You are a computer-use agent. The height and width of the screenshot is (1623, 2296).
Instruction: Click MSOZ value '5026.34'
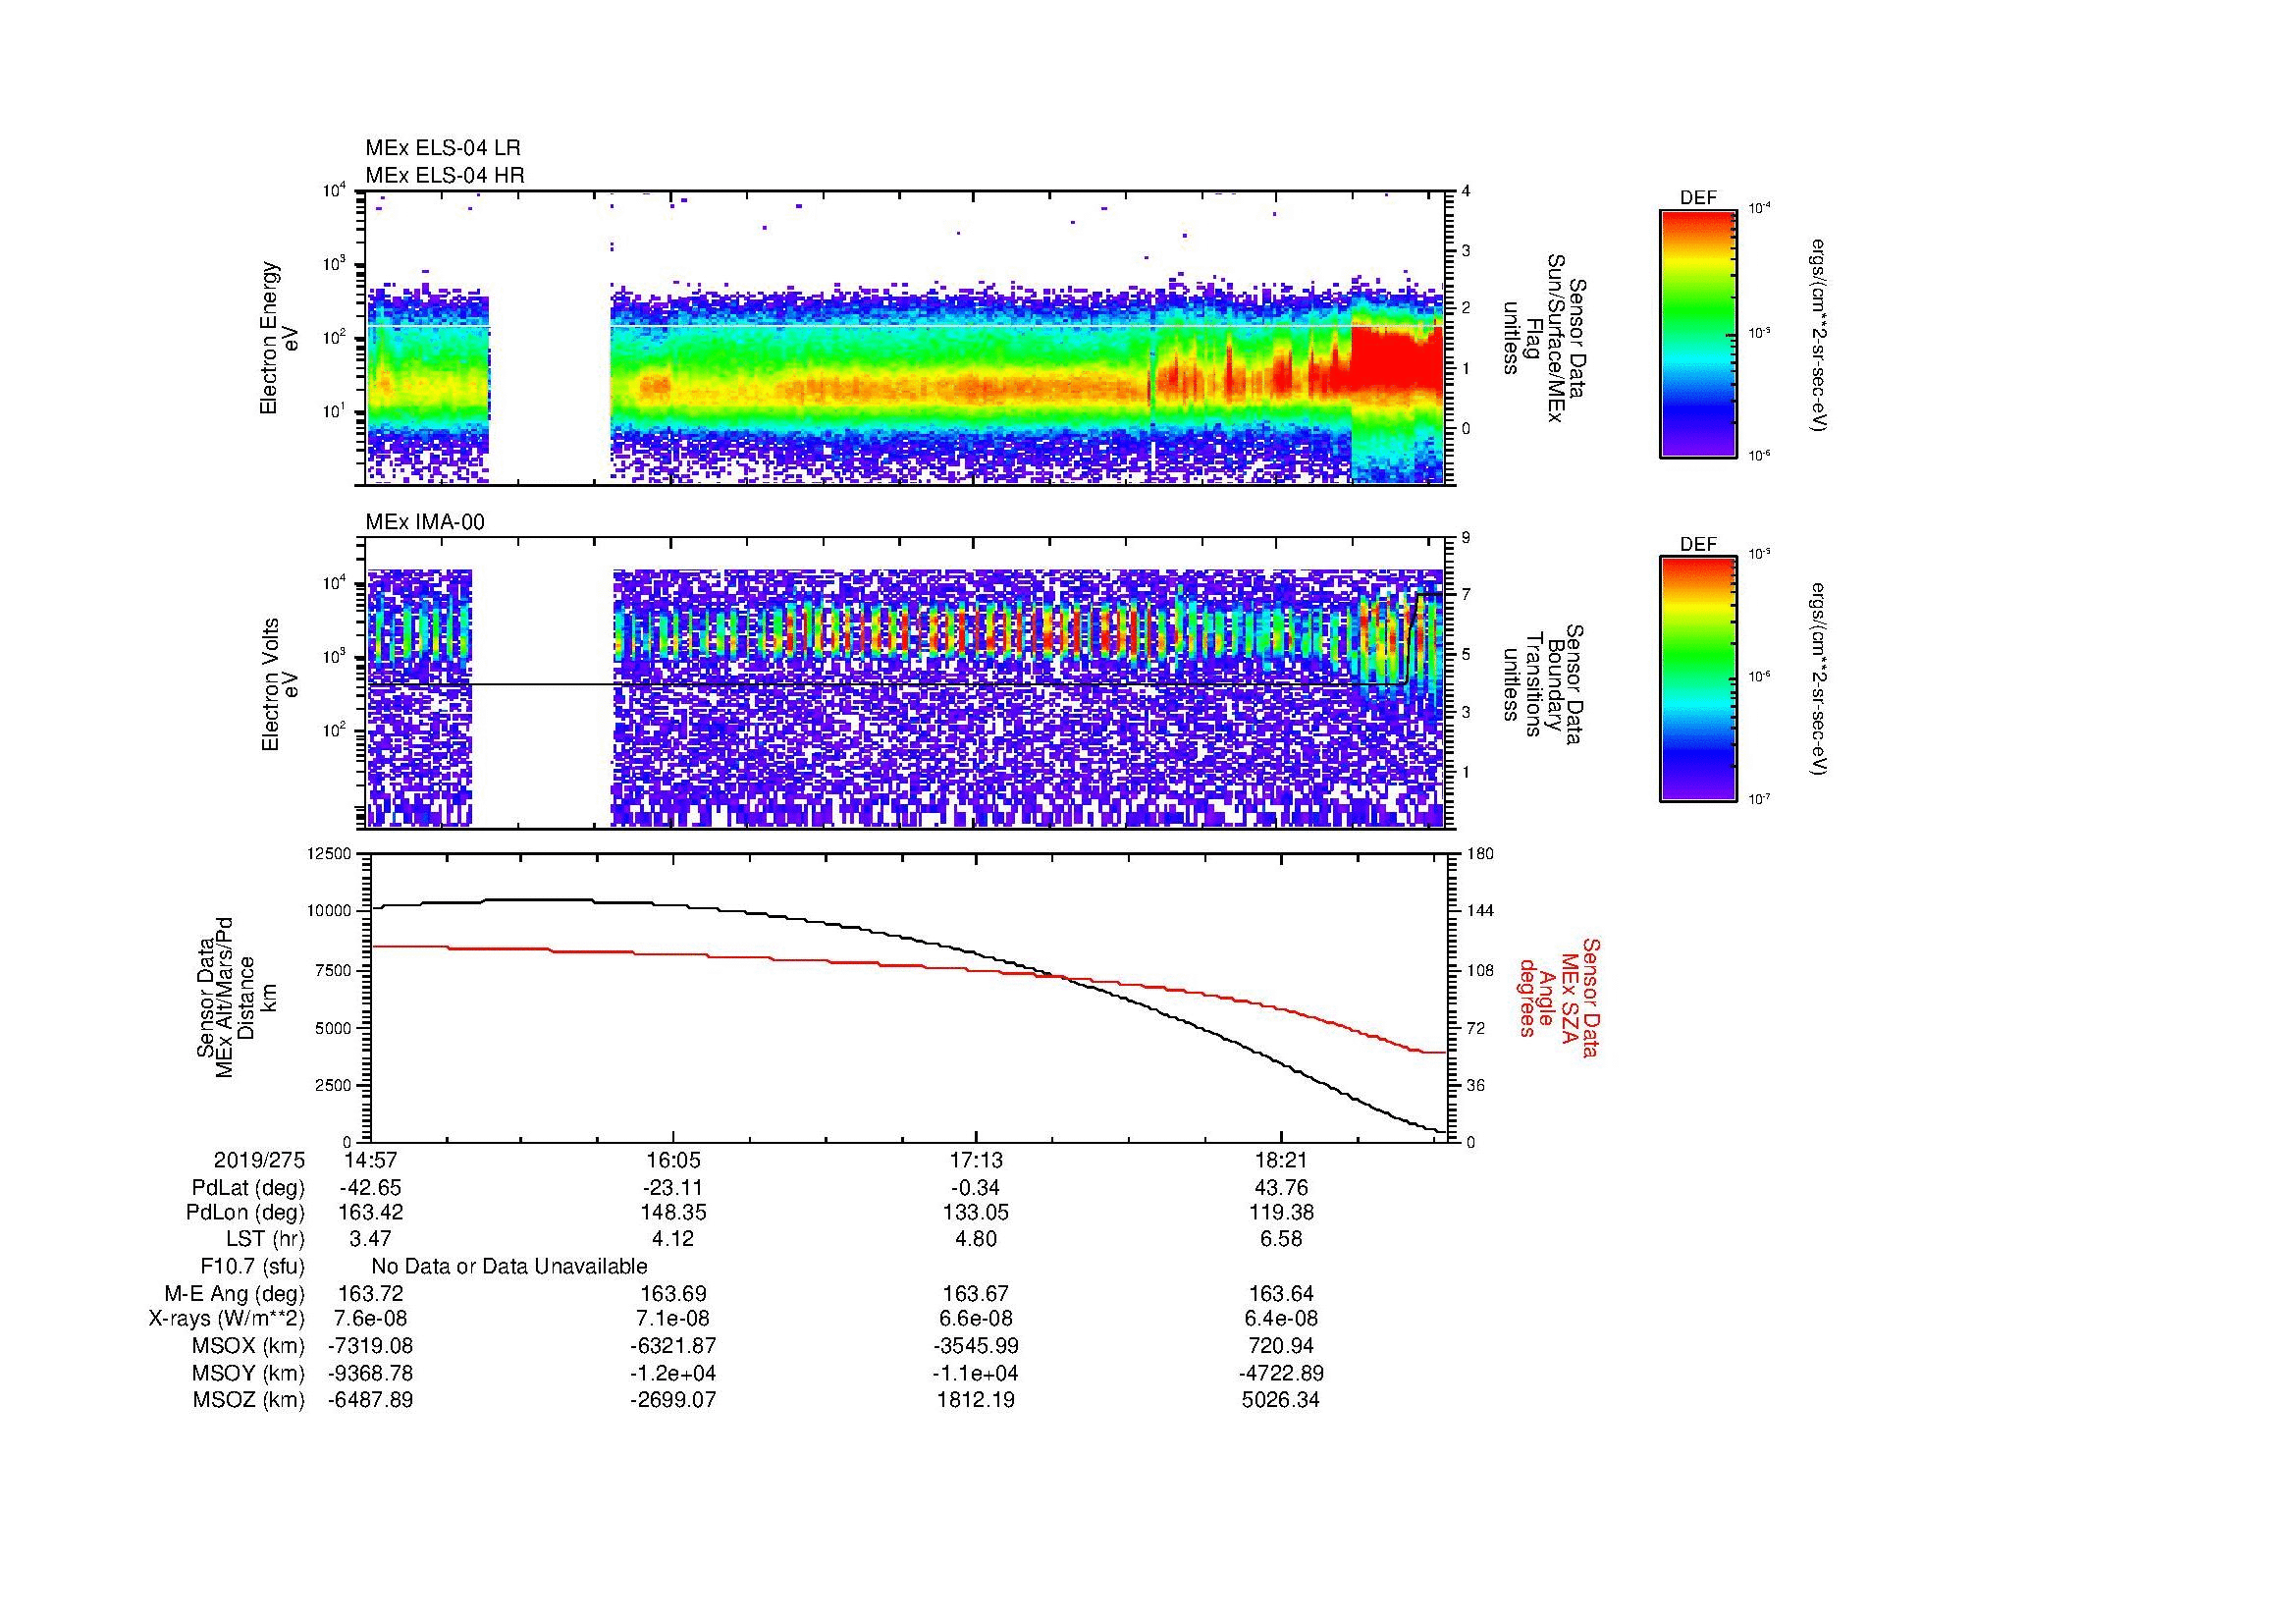tap(1281, 1400)
